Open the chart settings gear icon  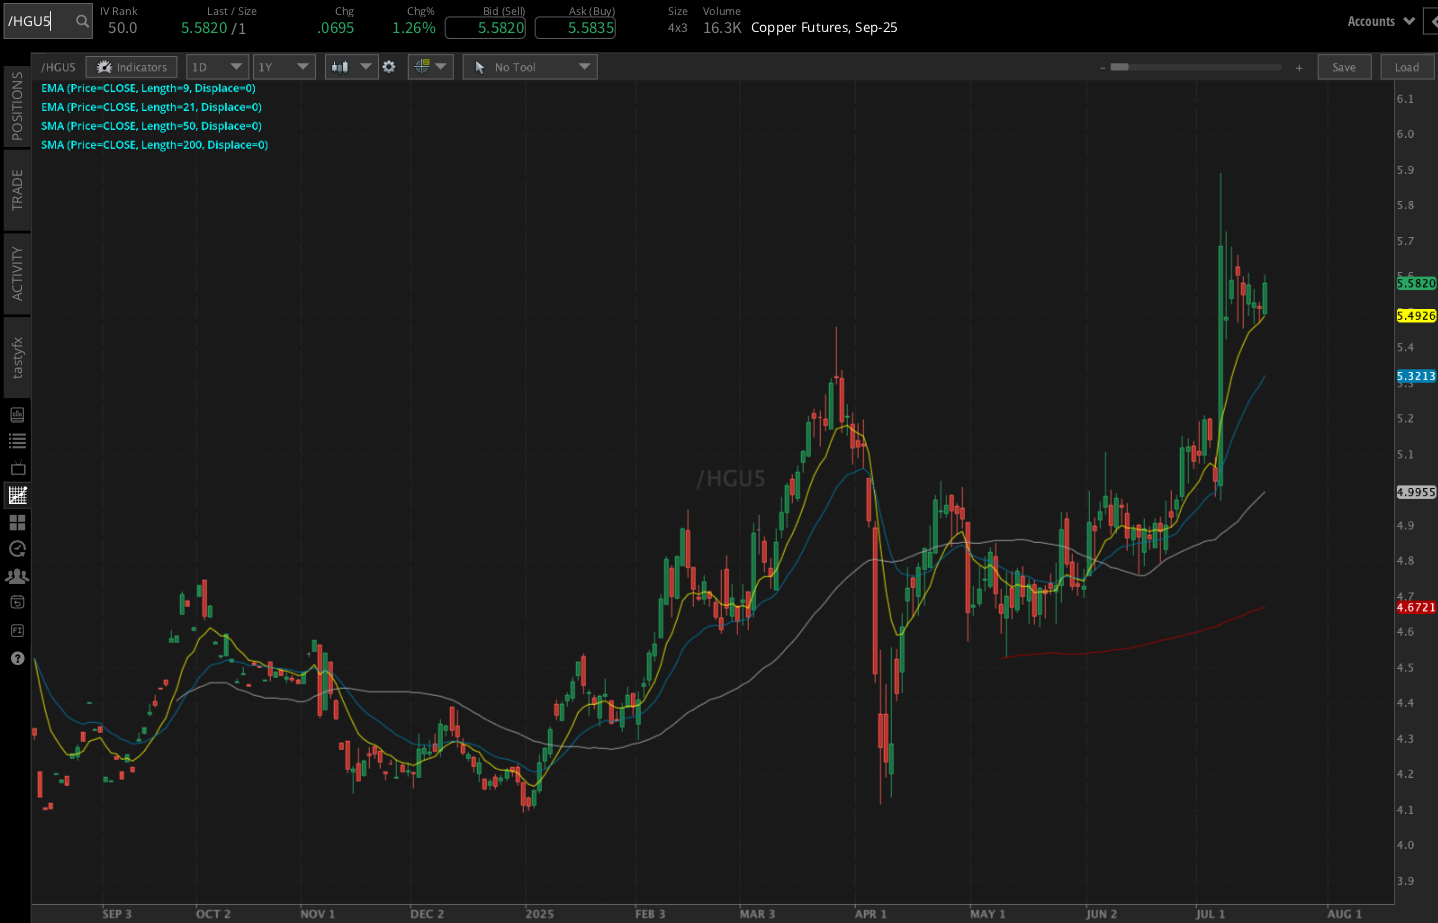(389, 67)
